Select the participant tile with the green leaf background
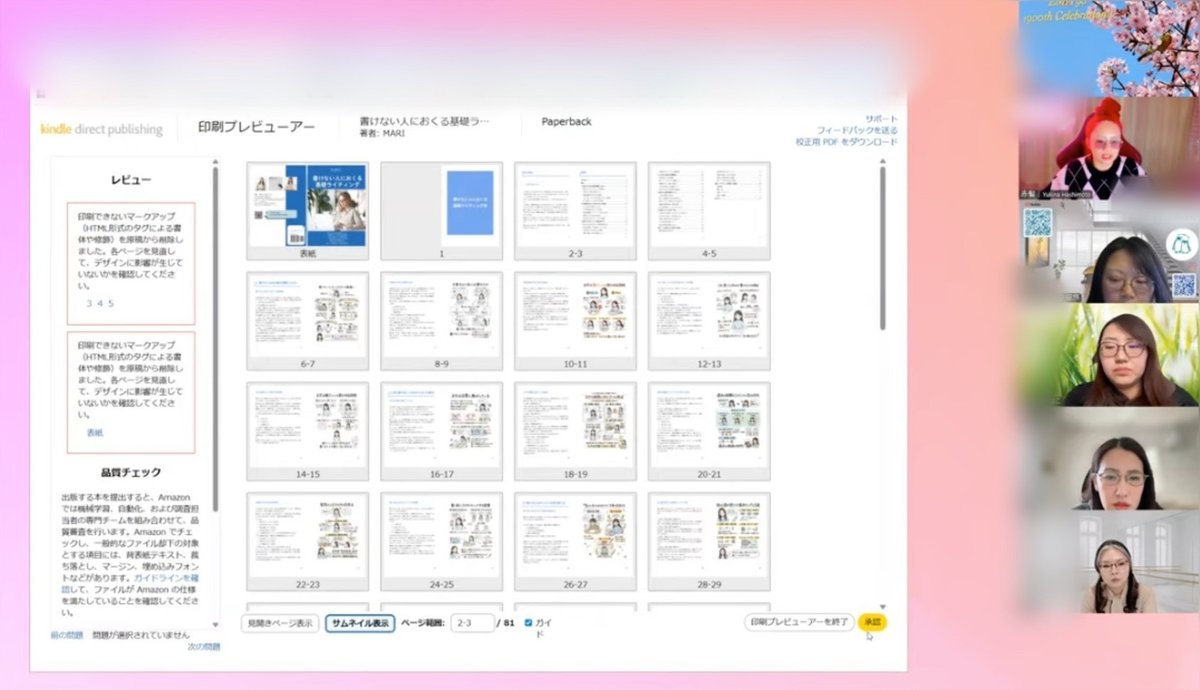 click(x=1109, y=354)
